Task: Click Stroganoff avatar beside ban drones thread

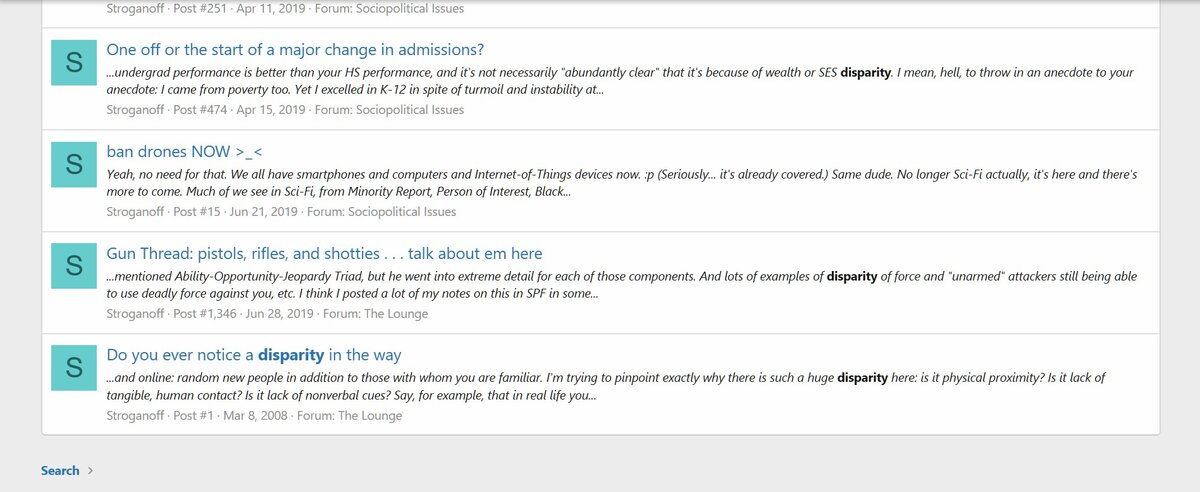Action: pyautogui.click(x=73, y=165)
